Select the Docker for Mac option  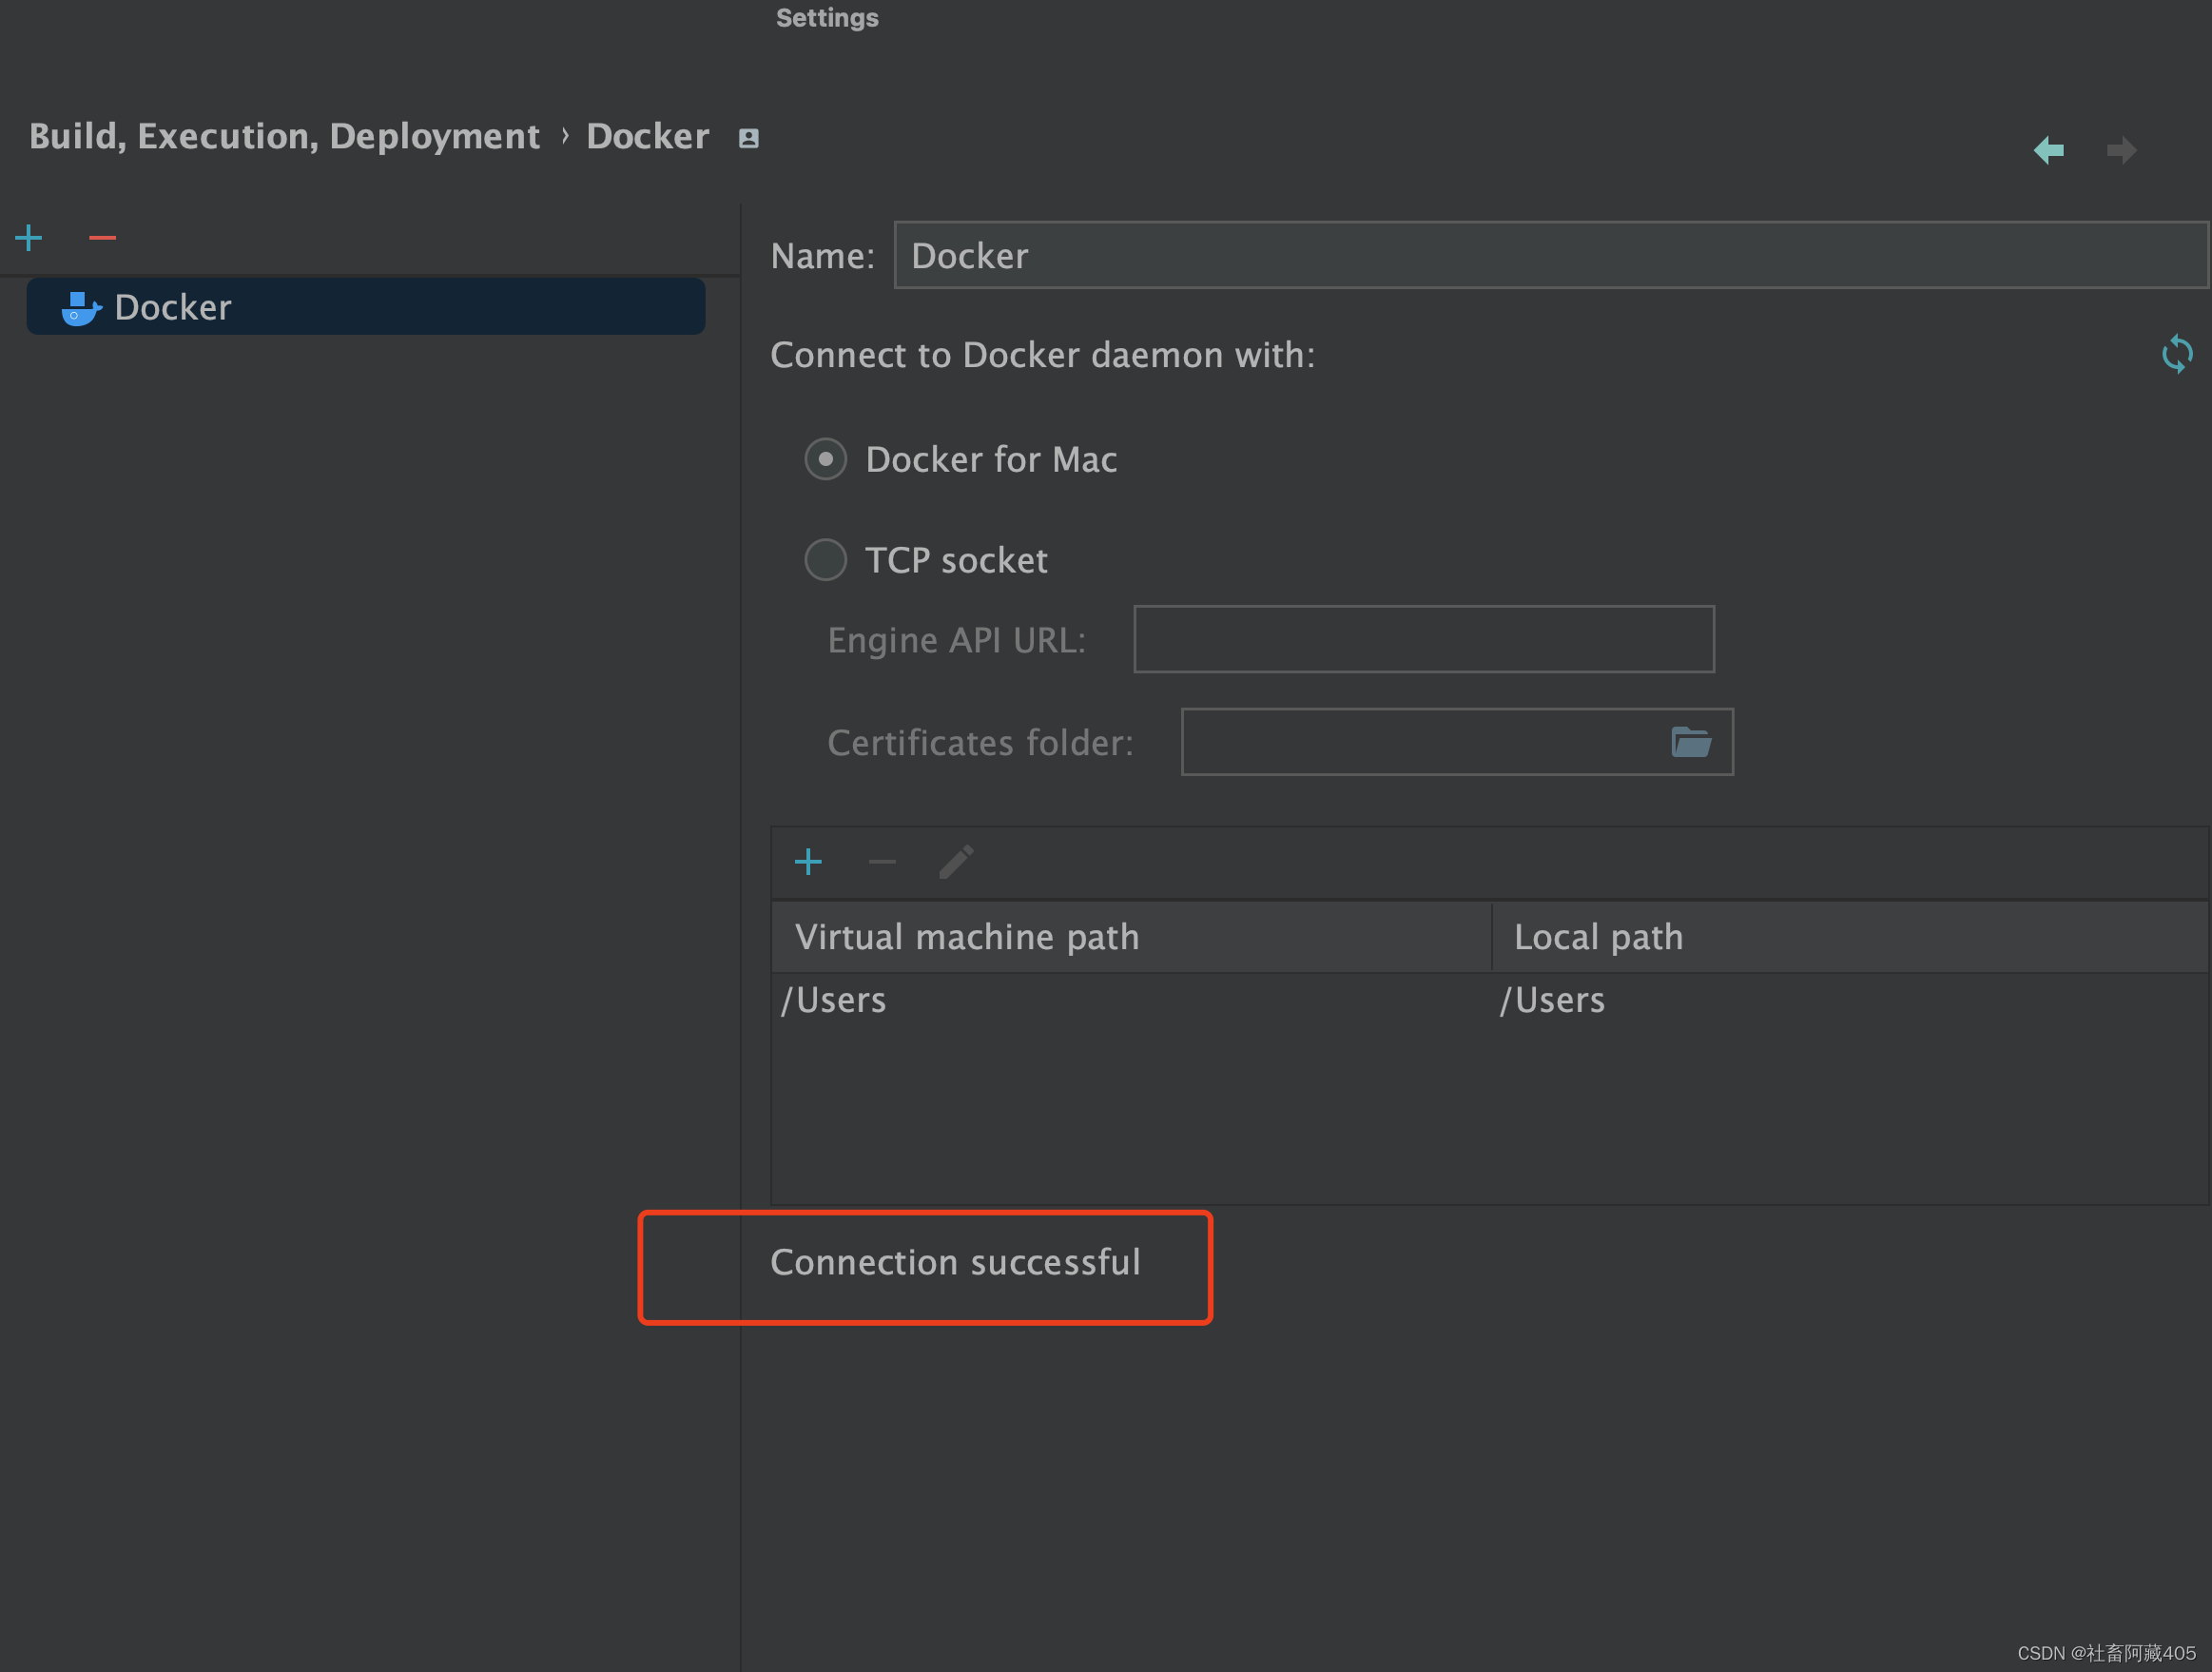pyautogui.click(x=826, y=459)
